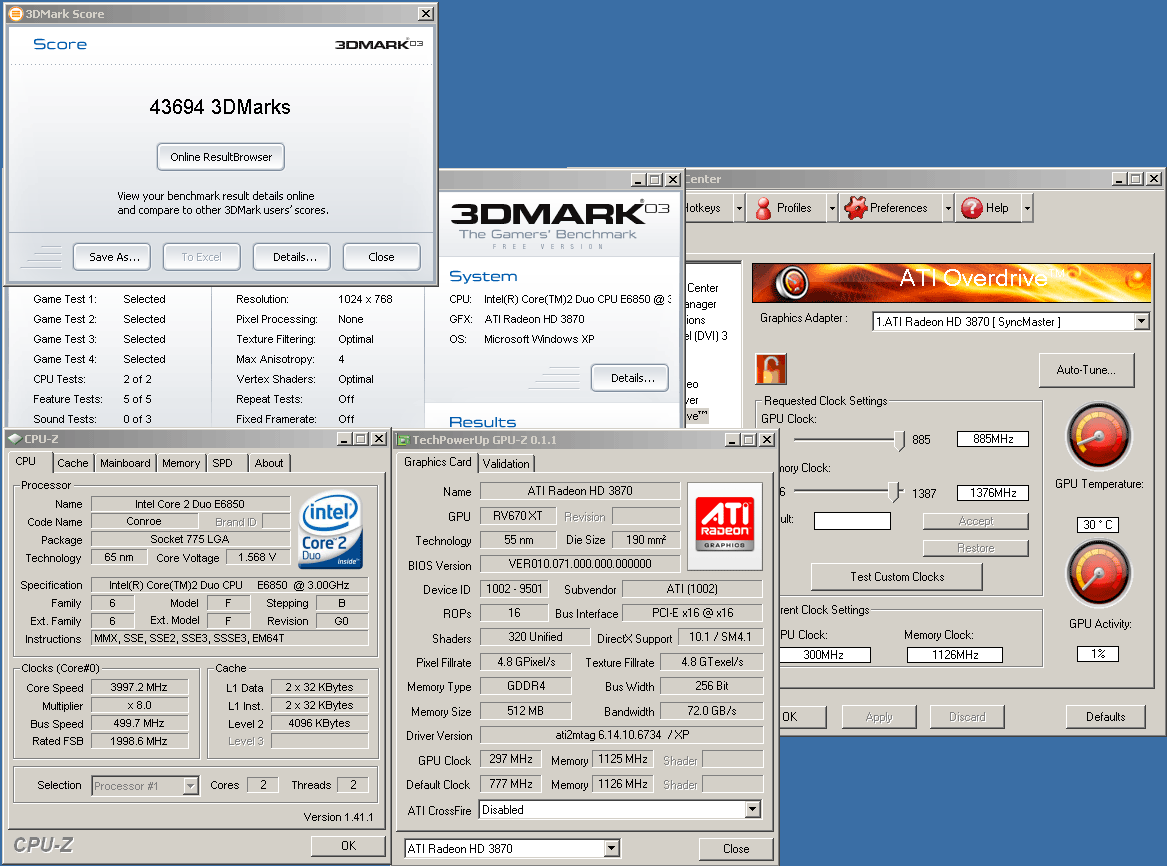Minimize the CPU-Z window
The height and width of the screenshot is (866, 1167).
click(x=343, y=439)
